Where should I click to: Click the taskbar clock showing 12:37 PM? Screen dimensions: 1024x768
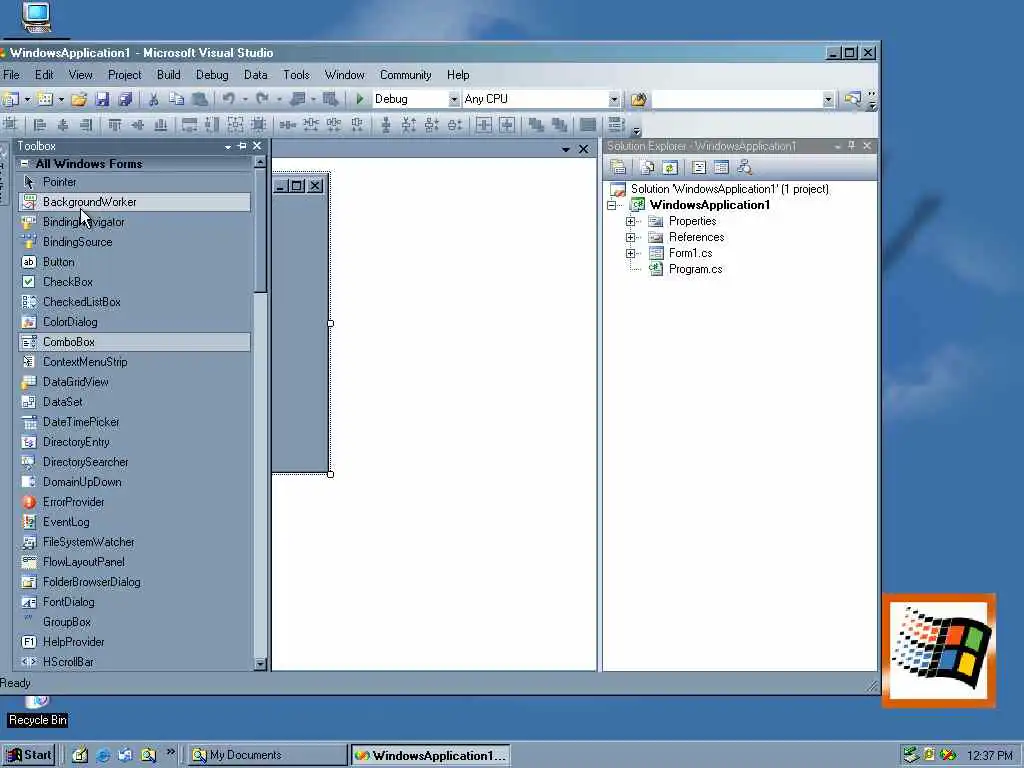(990, 756)
